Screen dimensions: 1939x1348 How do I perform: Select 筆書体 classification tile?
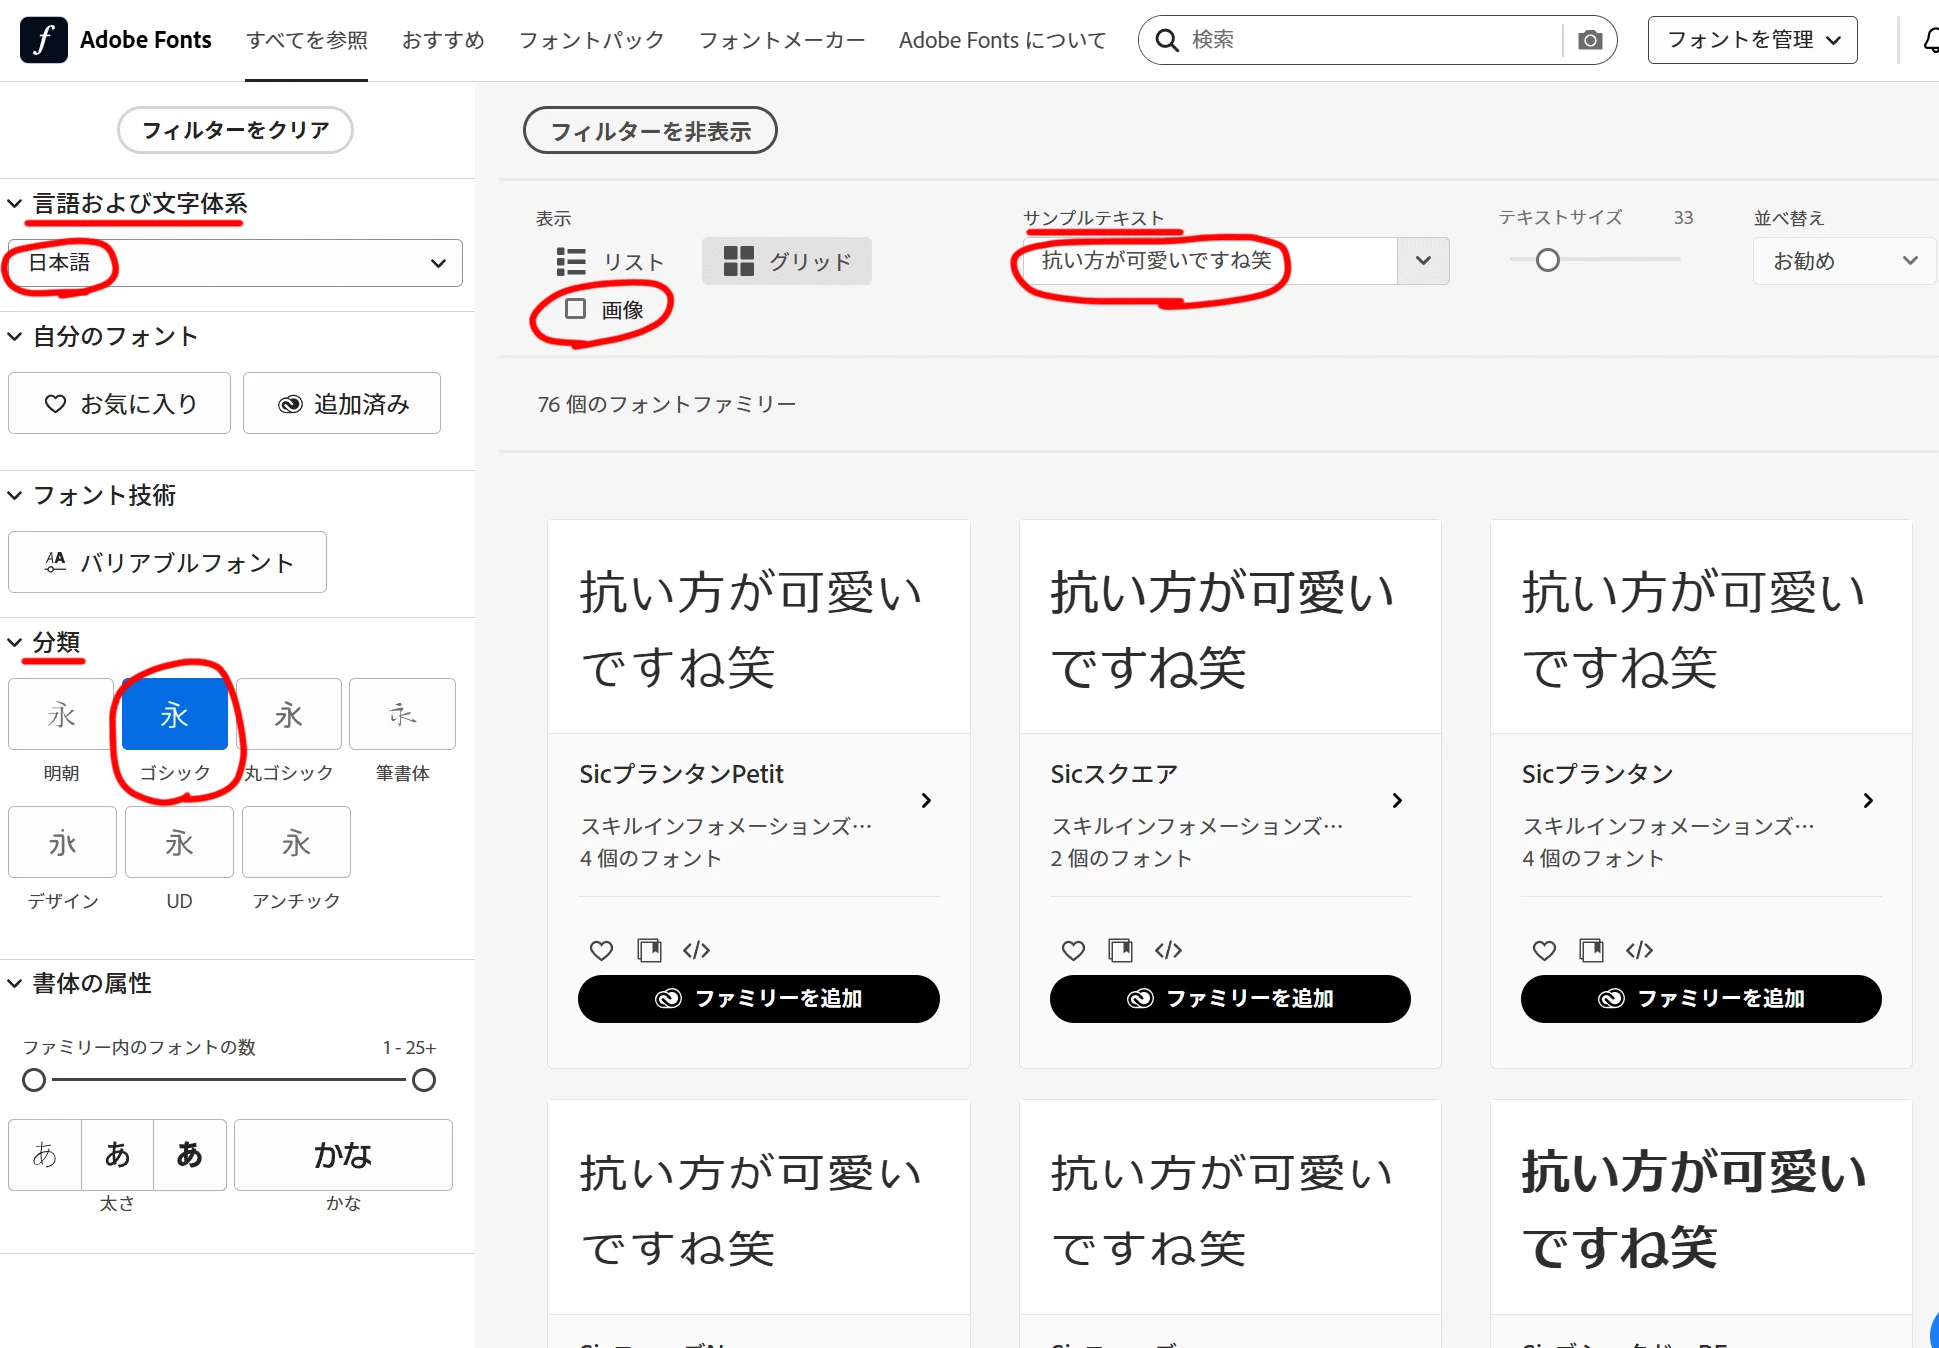[x=402, y=715]
